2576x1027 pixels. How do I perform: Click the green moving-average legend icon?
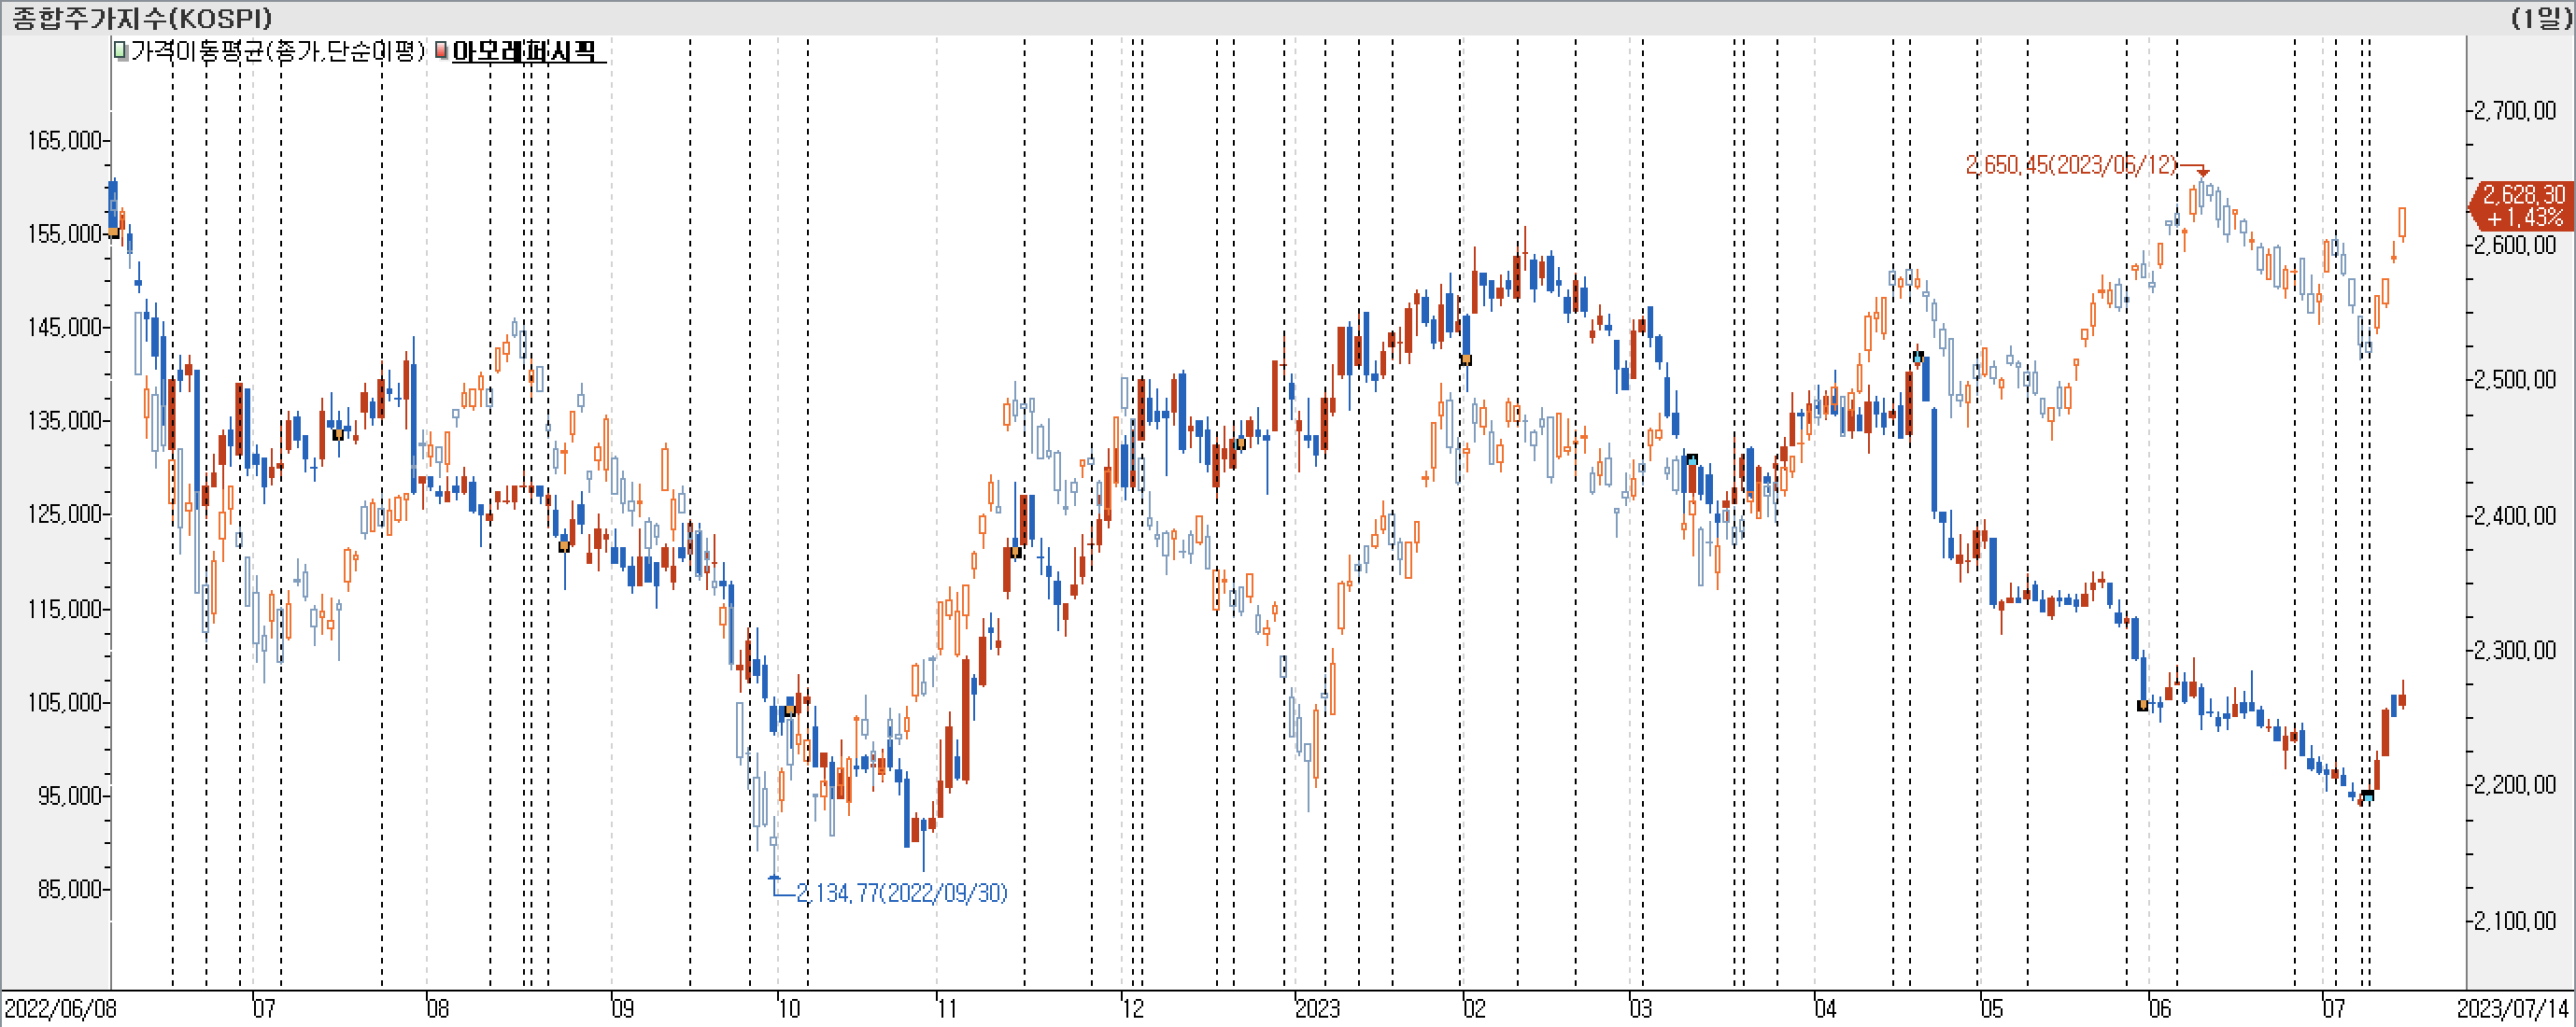(x=121, y=50)
